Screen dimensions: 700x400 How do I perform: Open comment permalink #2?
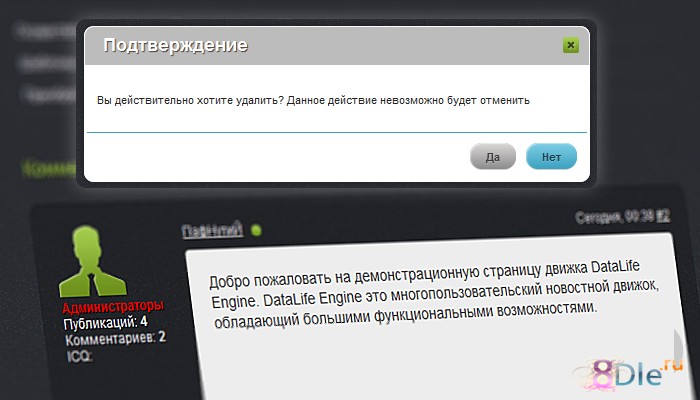[x=664, y=216]
